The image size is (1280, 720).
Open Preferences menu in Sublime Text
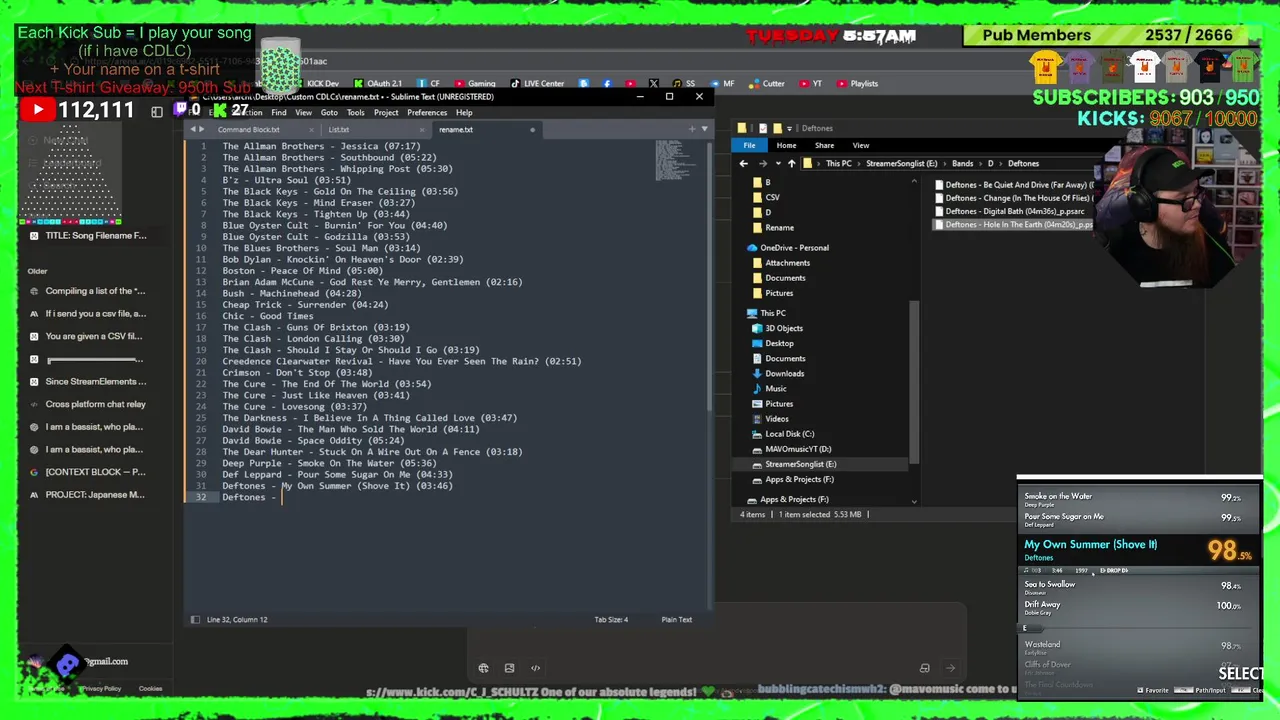tap(427, 113)
